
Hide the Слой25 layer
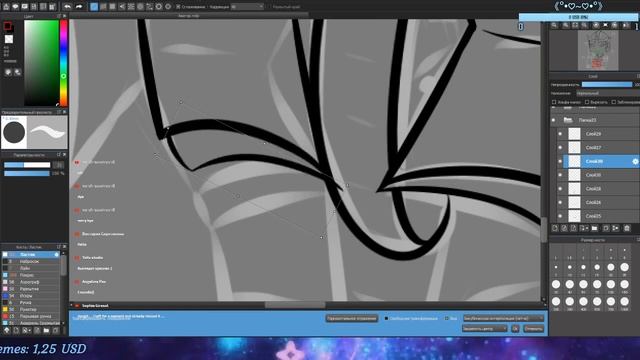pyautogui.click(x=560, y=216)
